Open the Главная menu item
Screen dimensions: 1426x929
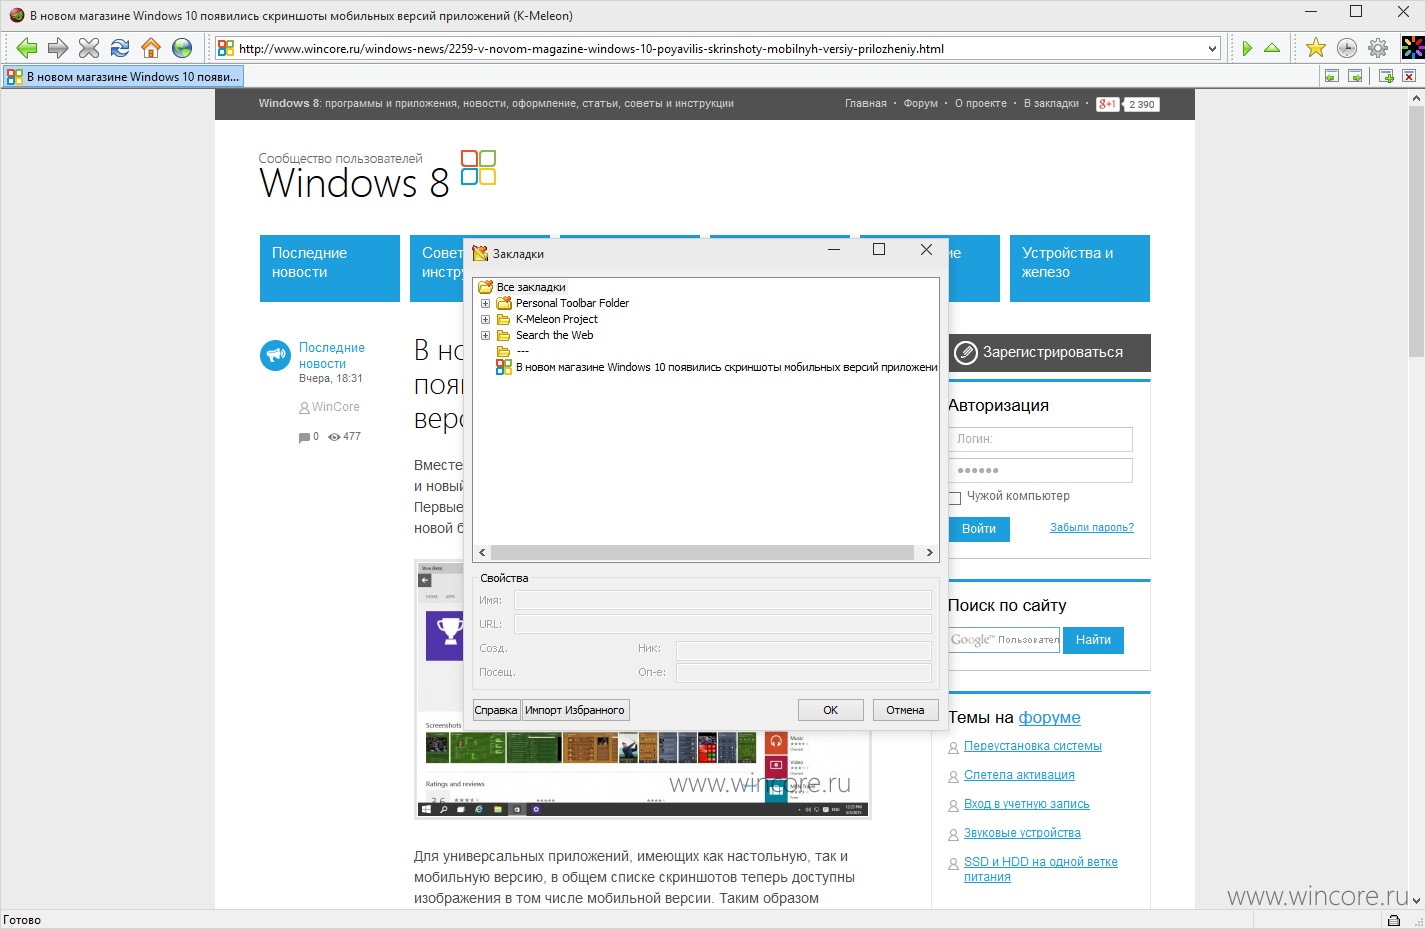coord(865,104)
